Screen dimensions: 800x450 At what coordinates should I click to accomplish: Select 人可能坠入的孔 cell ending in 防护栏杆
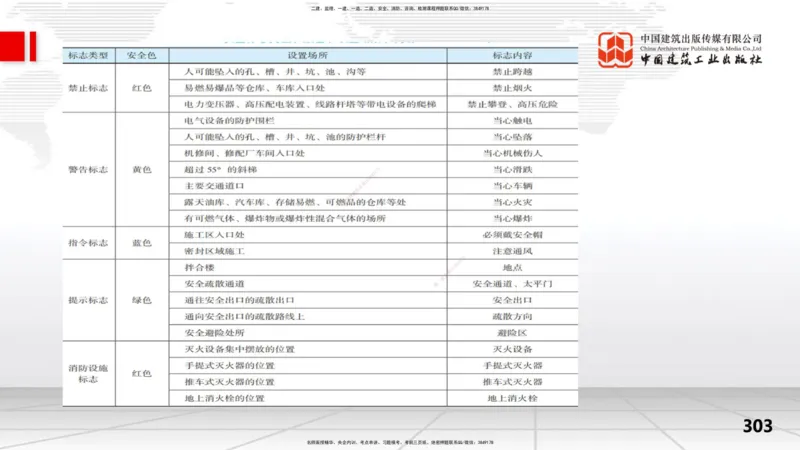308,137
